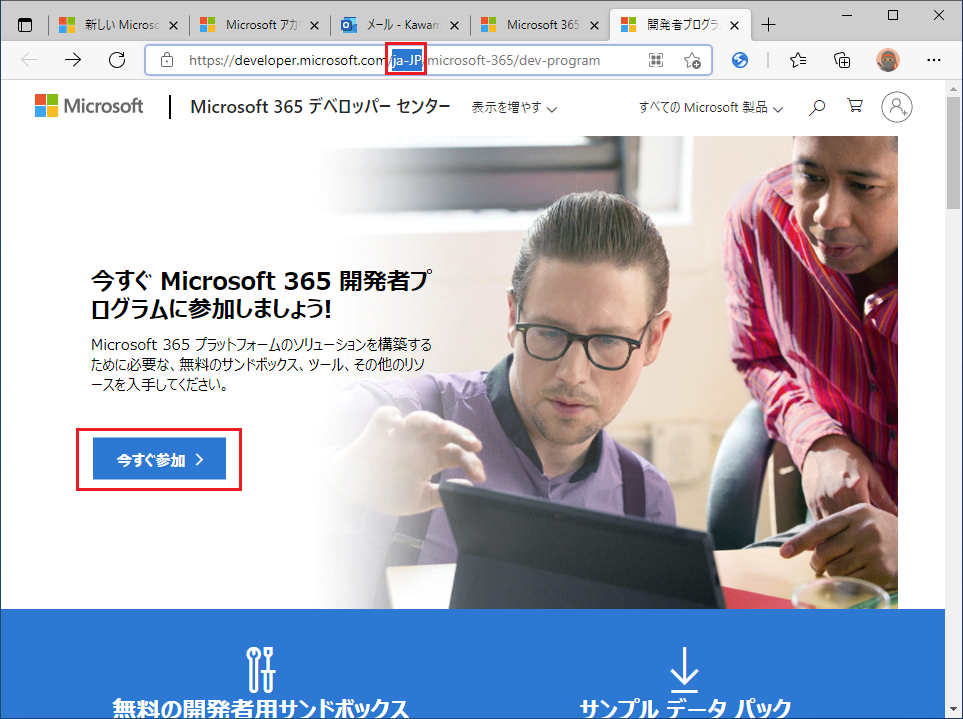The image size is (963, 719).
Task: Click the developer sandbox tools icon
Action: tap(260, 670)
